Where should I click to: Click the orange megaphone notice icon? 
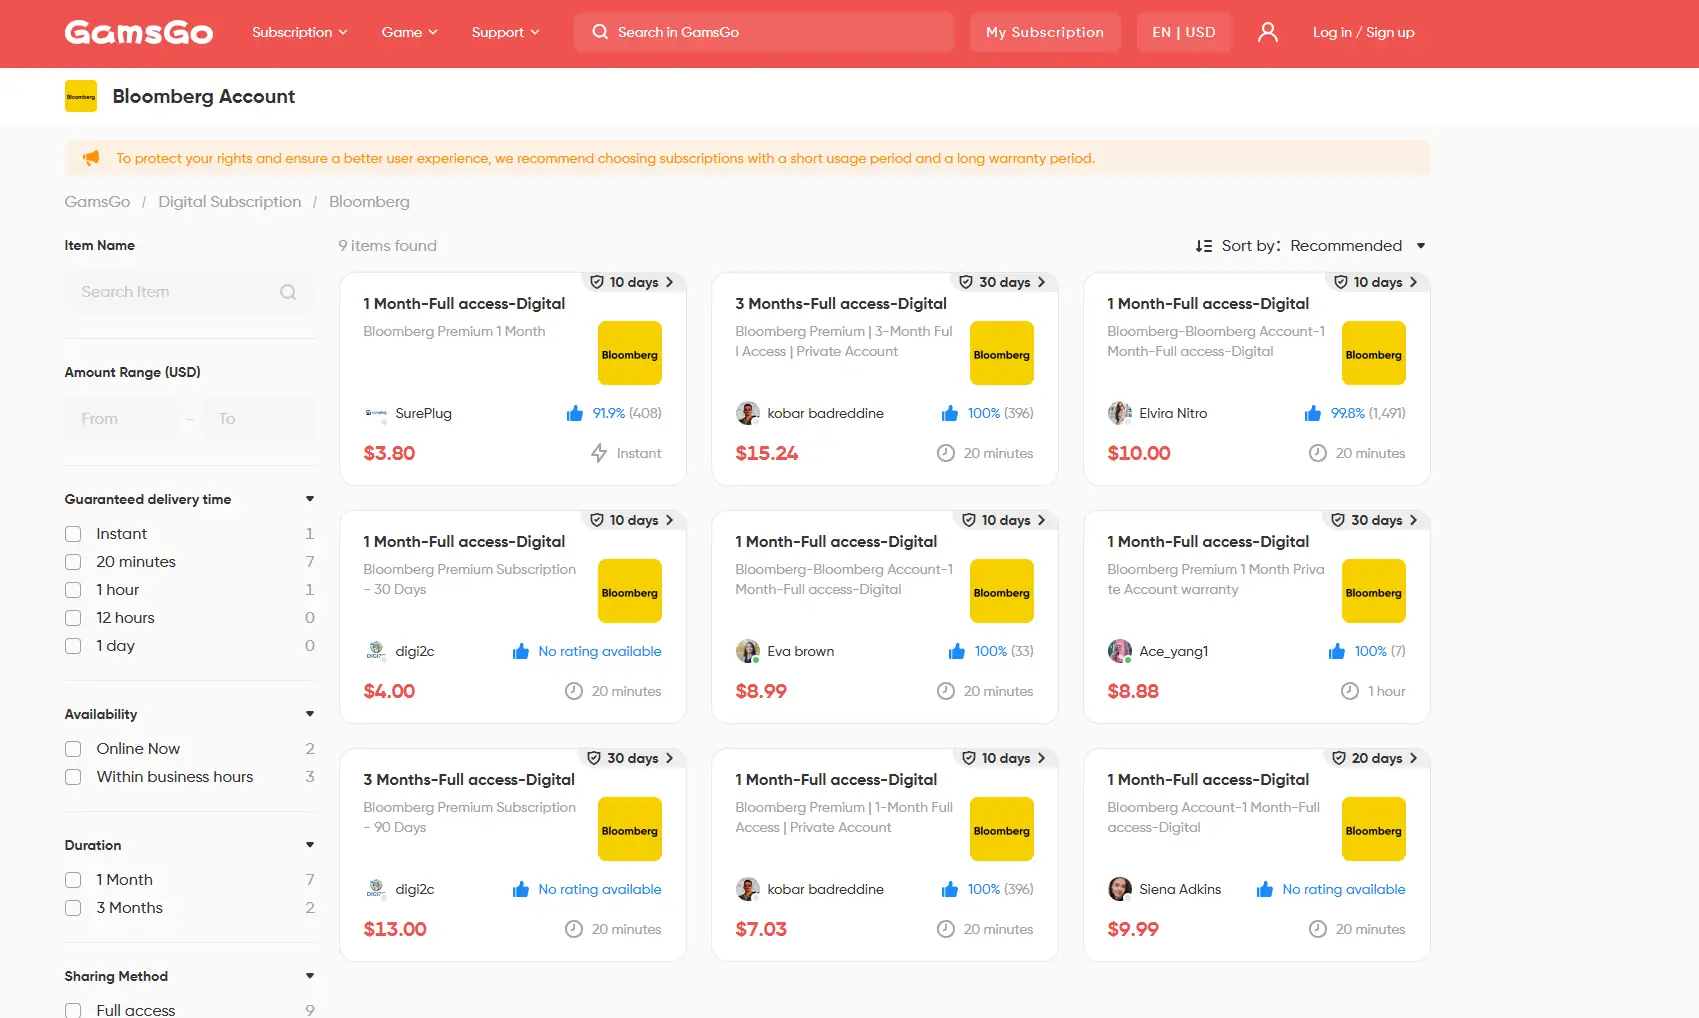91,158
